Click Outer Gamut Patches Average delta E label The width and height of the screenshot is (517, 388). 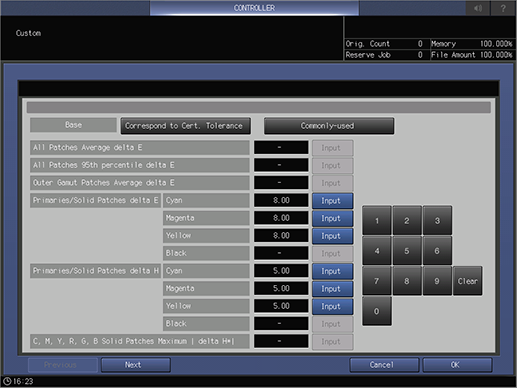[140, 183]
